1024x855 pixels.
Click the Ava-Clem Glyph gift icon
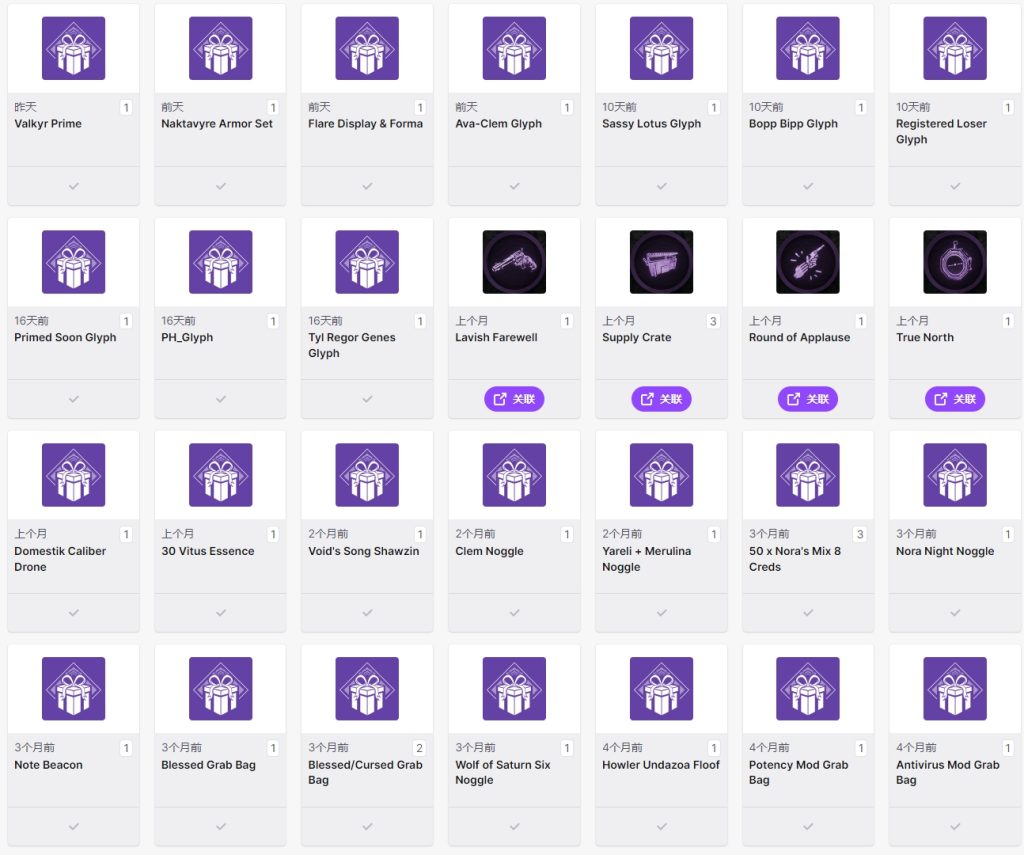pos(514,48)
